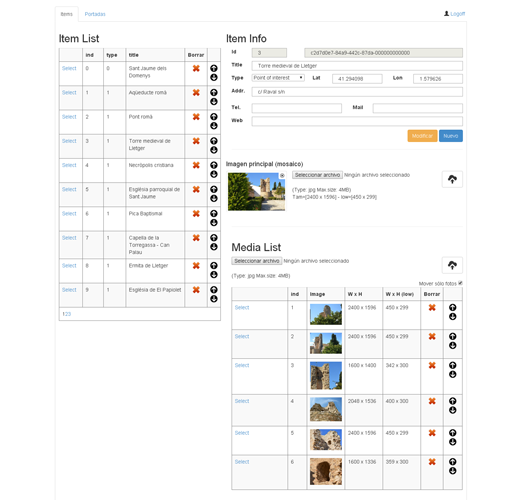Focus the Web input field
516x500 pixels.
pos(357,121)
